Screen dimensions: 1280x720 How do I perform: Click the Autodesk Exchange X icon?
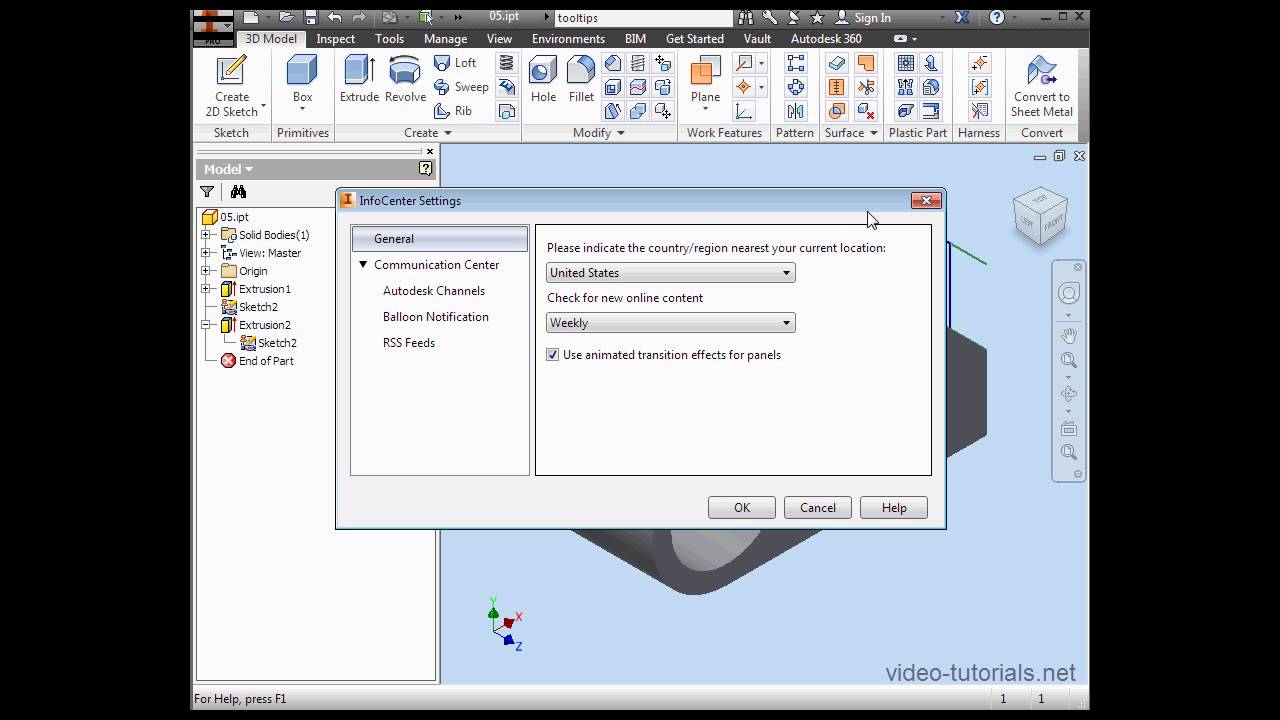tap(962, 17)
